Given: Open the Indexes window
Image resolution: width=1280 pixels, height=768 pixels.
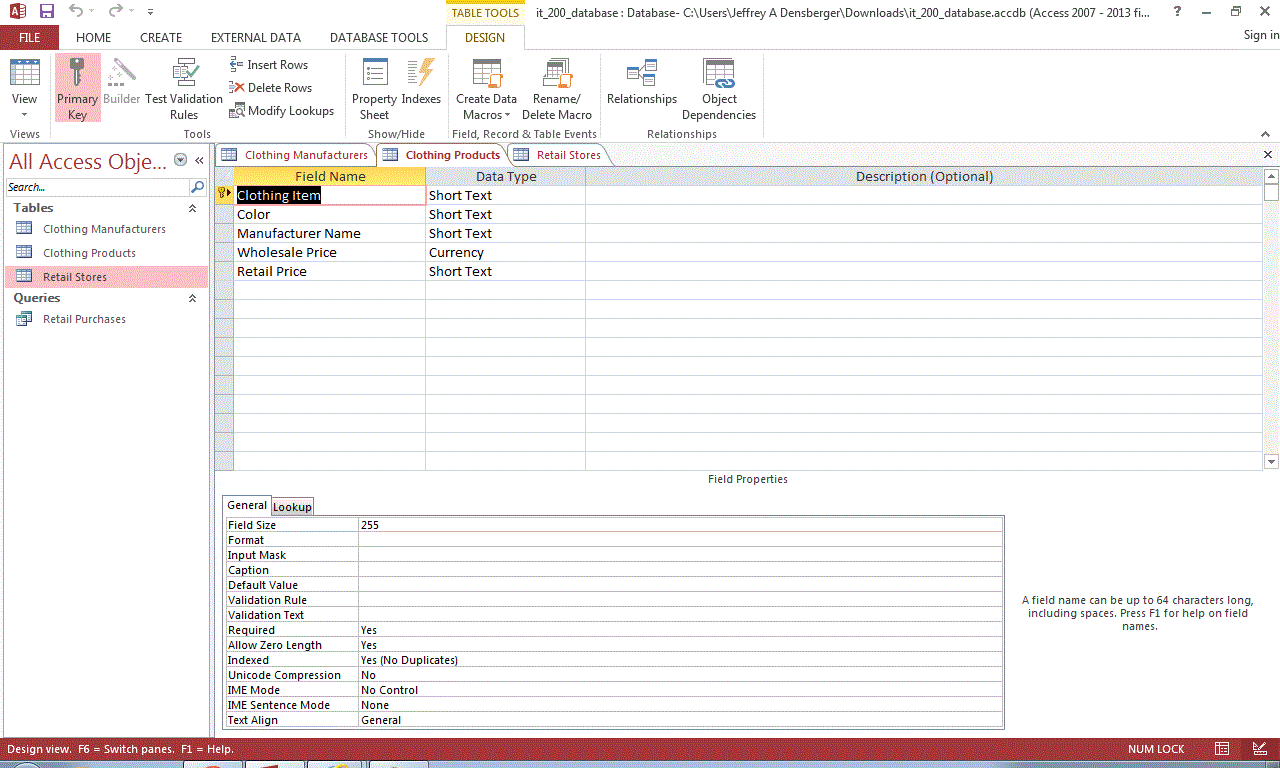Looking at the screenshot, I should point(420,88).
